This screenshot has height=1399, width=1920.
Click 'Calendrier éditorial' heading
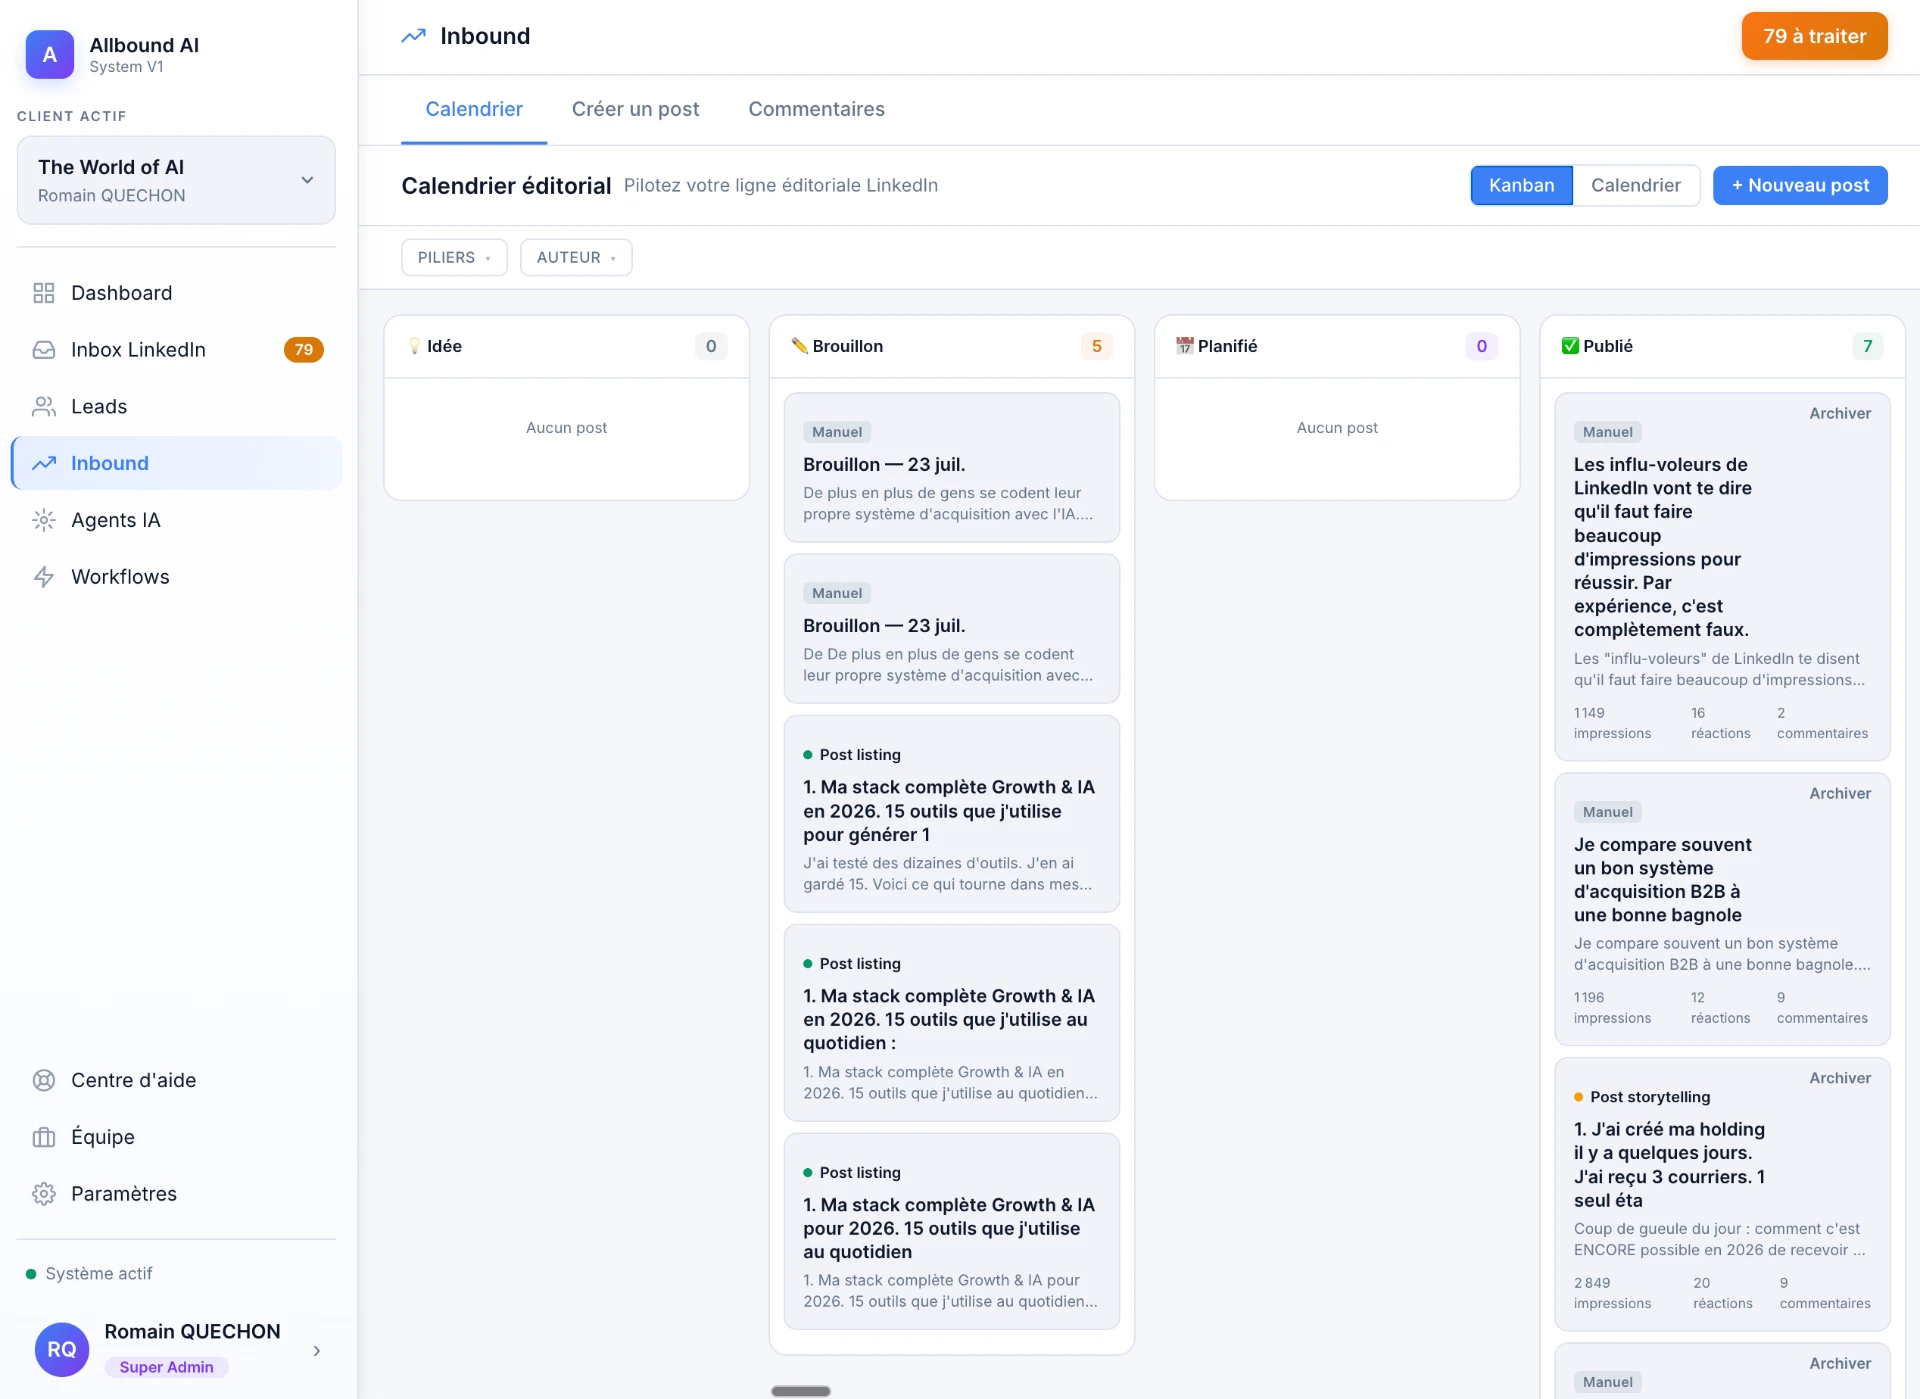pyautogui.click(x=506, y=185)
